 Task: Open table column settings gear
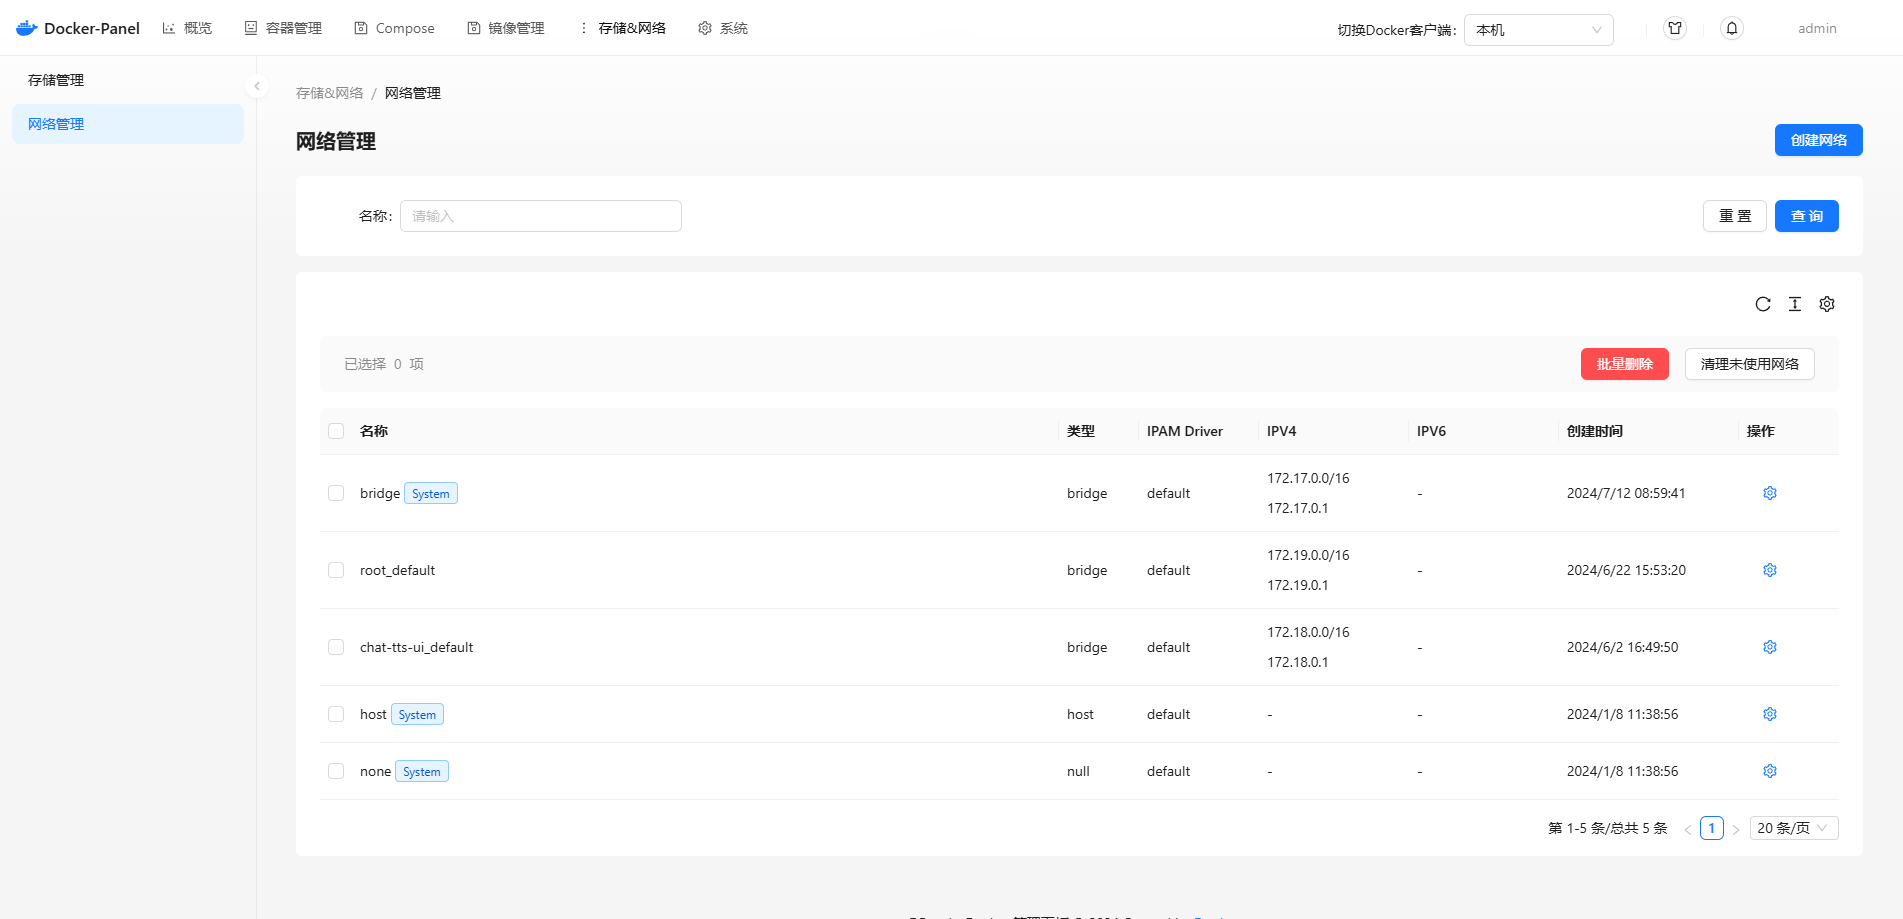[x=1827, y=304]
